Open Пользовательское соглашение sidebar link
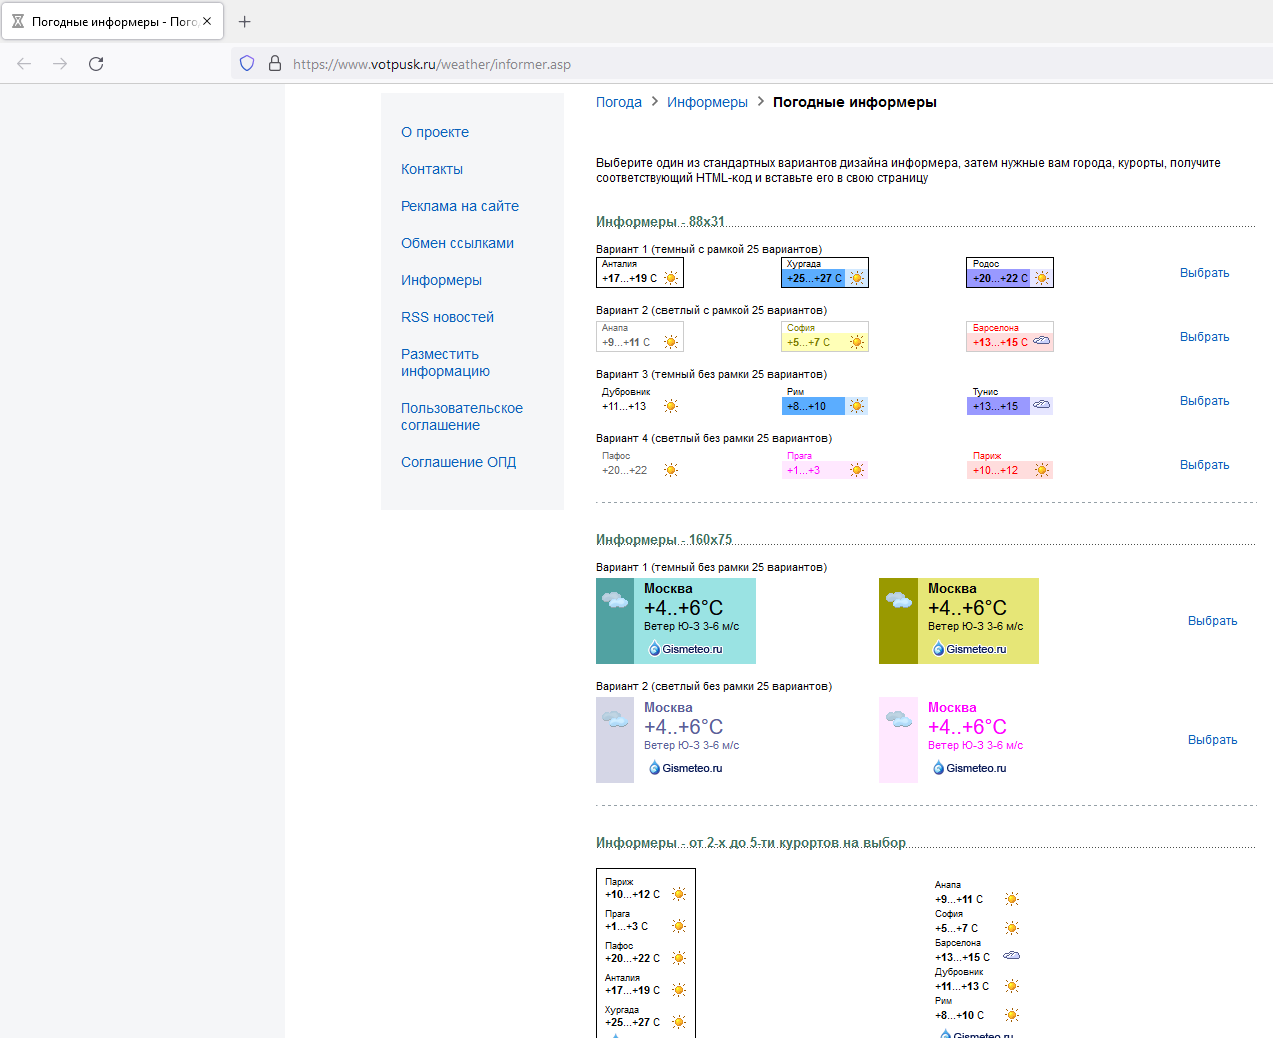 (462, 416)
